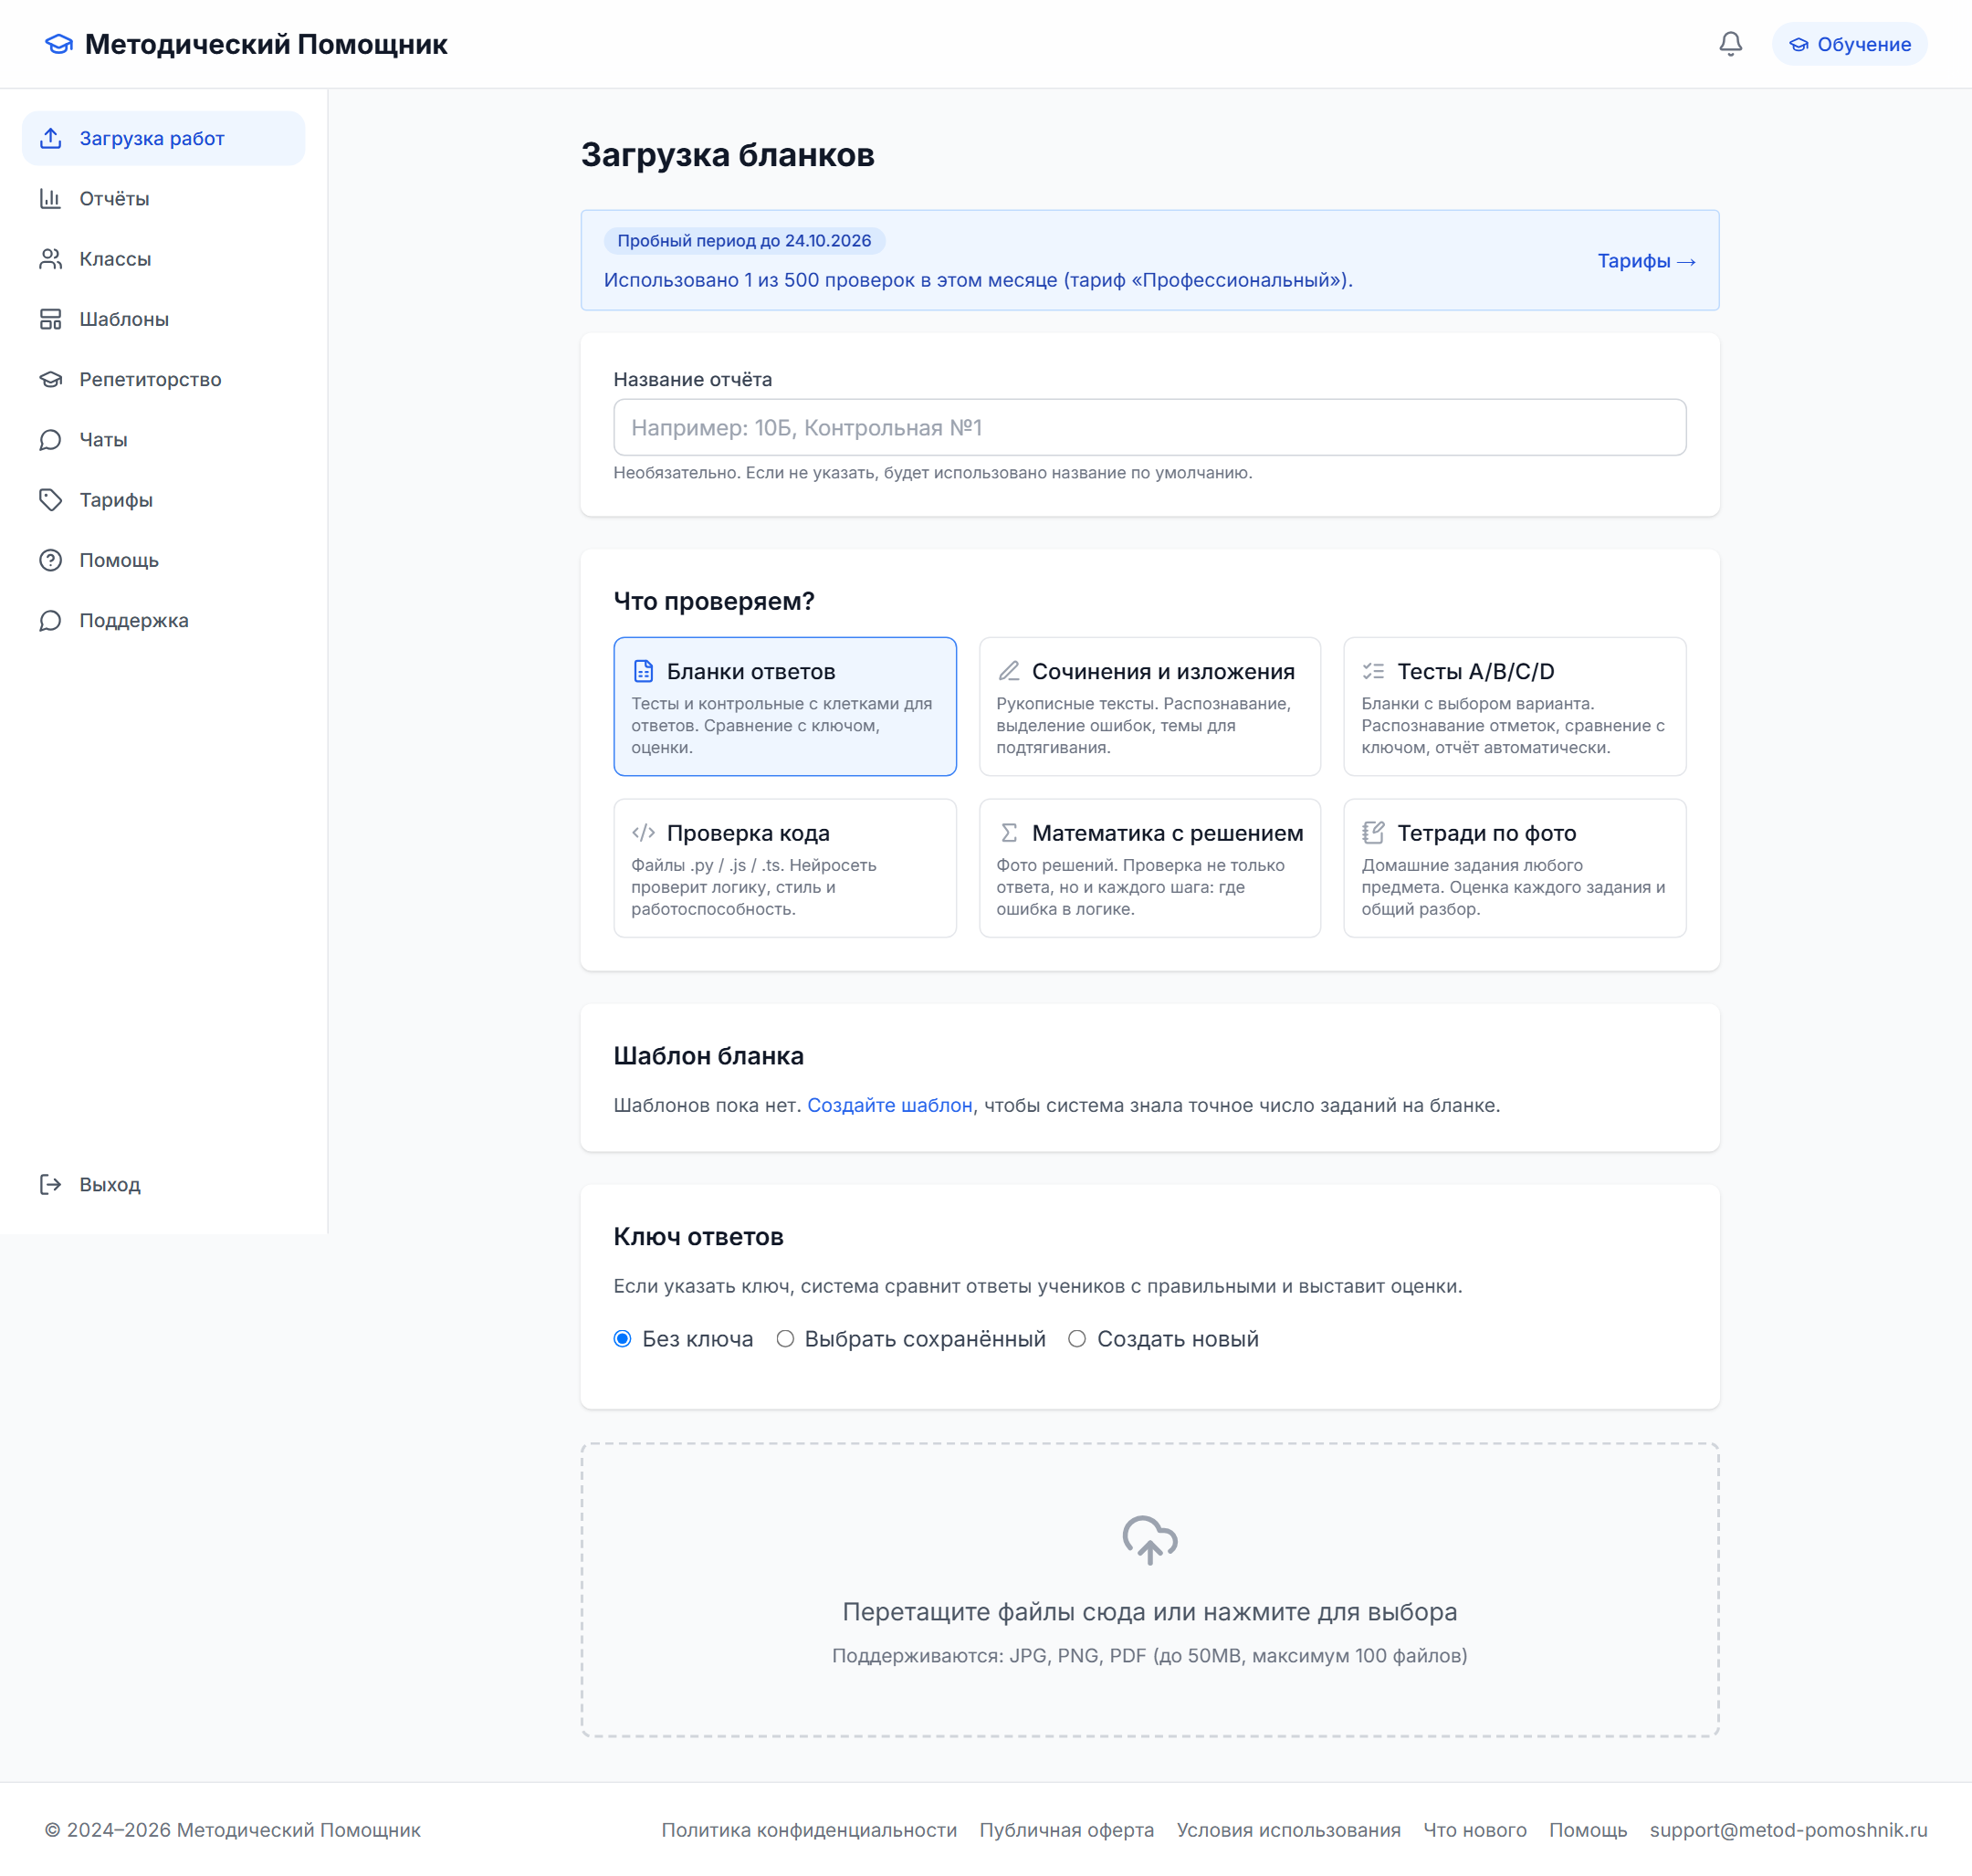
Task: Click the question mark icon beside Помощь
Action: pyautogui.click(x=51, y=560)
